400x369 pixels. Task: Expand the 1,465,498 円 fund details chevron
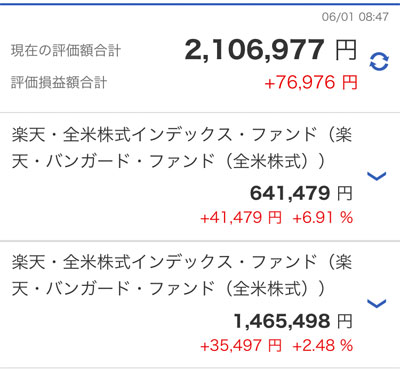[376, 303]
